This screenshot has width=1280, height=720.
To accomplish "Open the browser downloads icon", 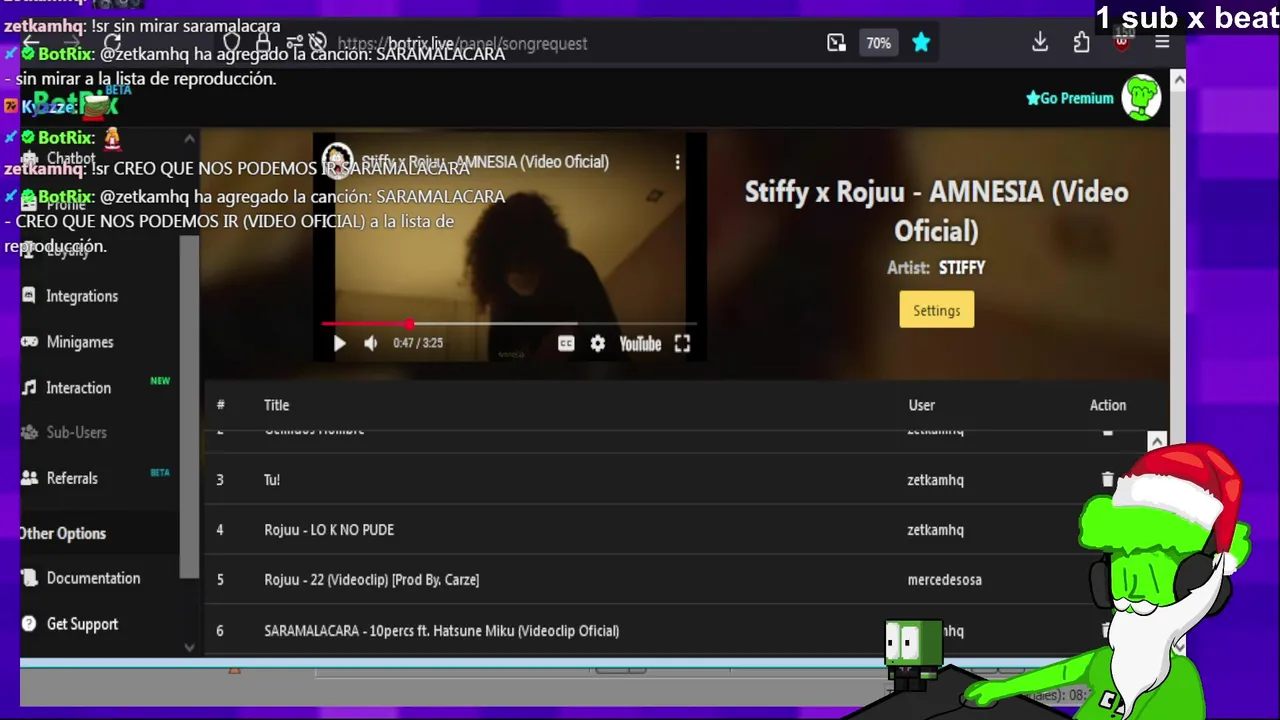I will [1040, 42].
